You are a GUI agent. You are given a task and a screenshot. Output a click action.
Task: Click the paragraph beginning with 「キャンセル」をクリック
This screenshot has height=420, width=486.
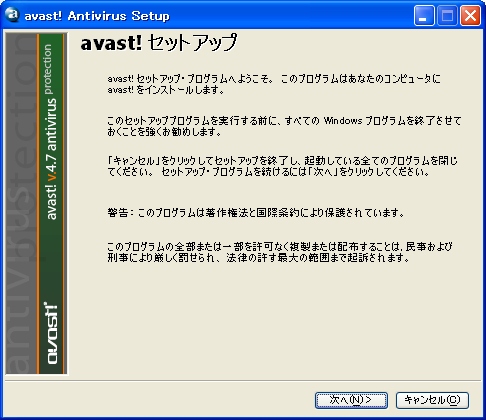[283, 166]
